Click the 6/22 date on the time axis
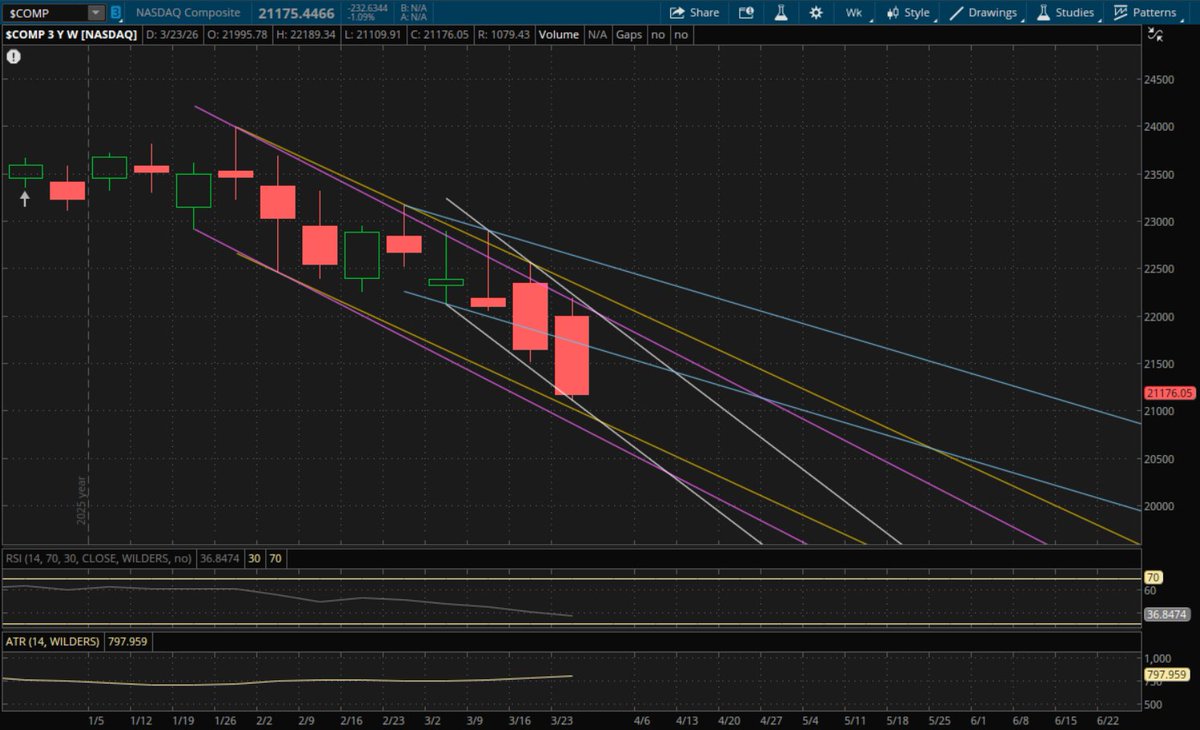This screenshot has width=1200, height=730. pos(1108,720)
